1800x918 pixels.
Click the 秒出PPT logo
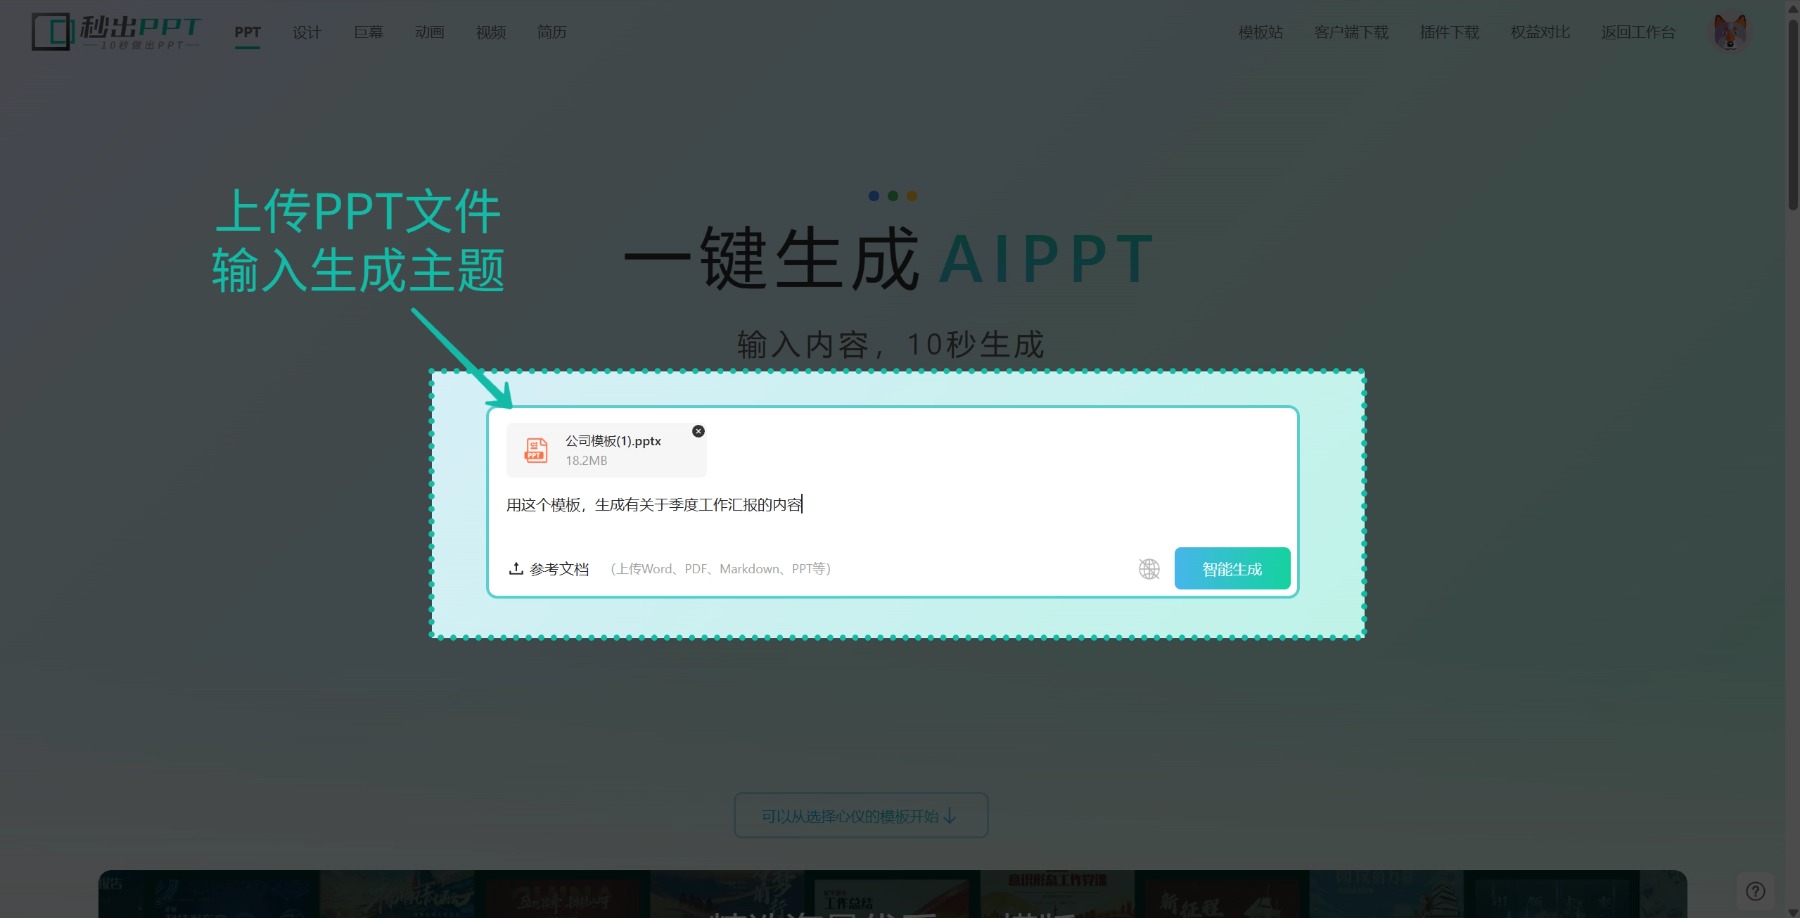pos(116,32)
